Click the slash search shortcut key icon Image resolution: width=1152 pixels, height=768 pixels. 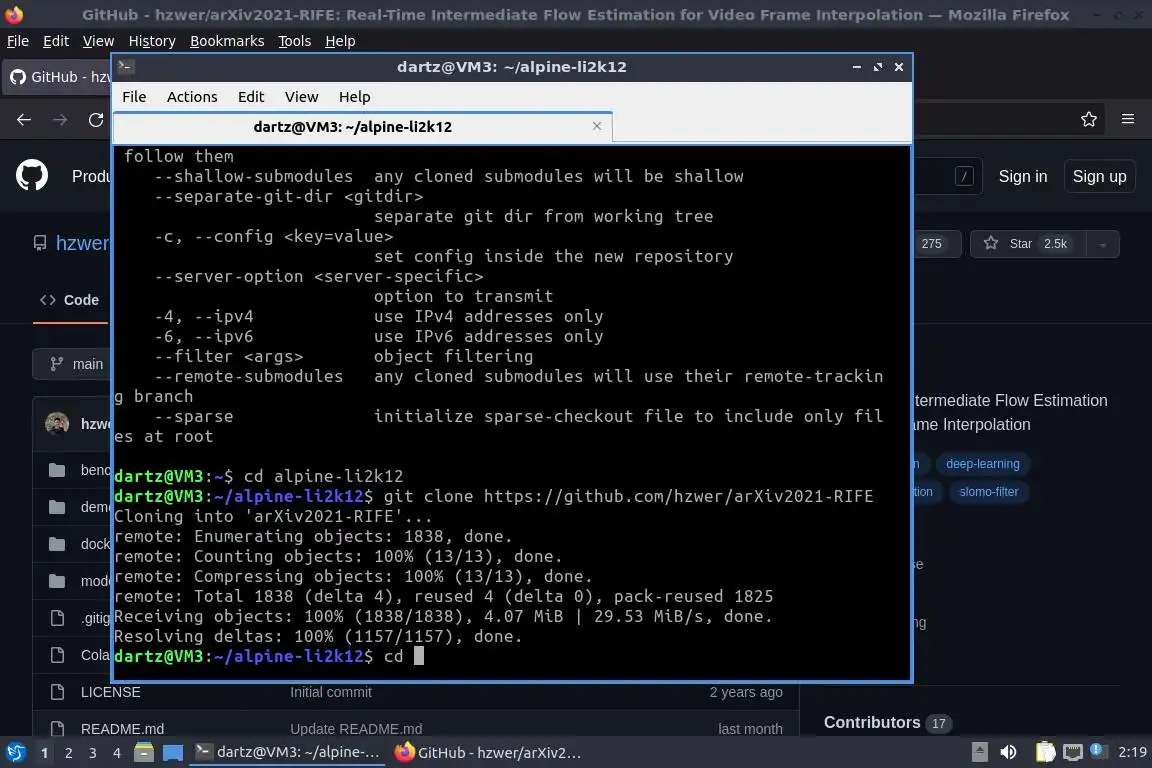964,176
